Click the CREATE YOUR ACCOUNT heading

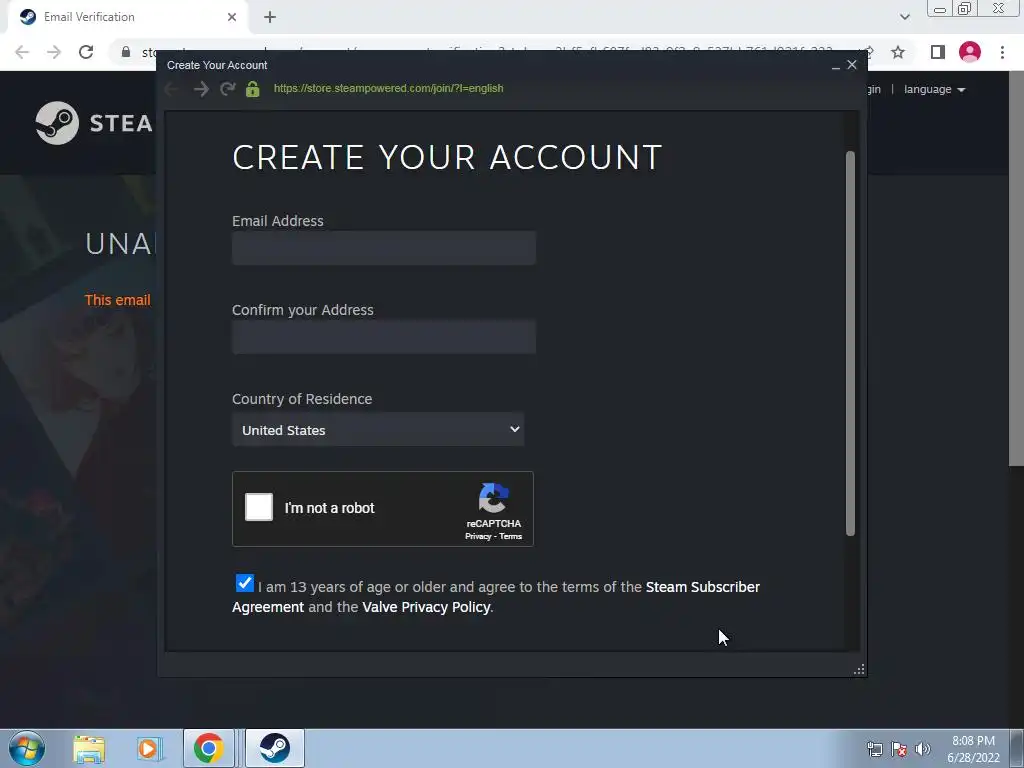click(x=447, y=157)
